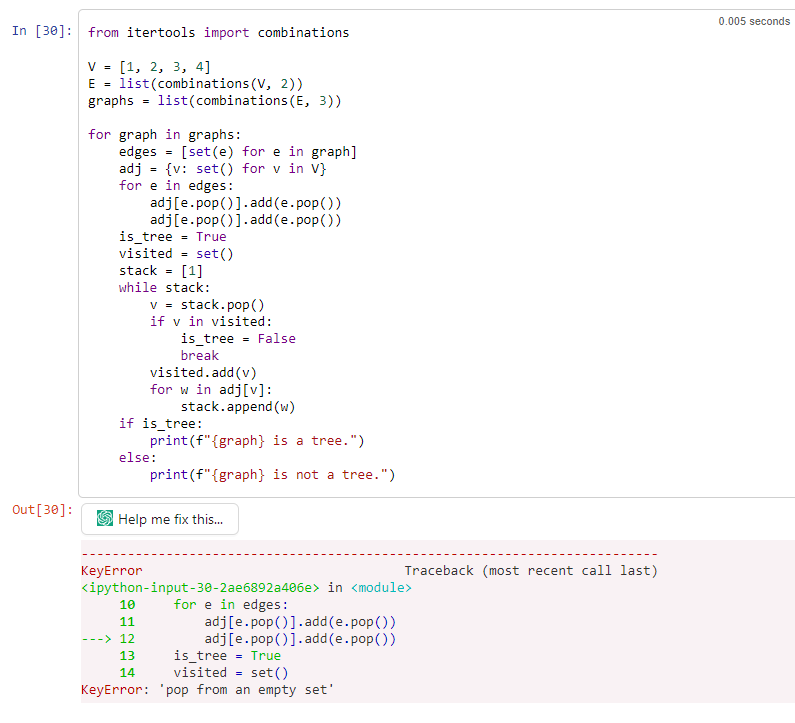Click the '0.005 seconds' execution time text
This screenshot has width=795, height=723.
coord(754,21)
